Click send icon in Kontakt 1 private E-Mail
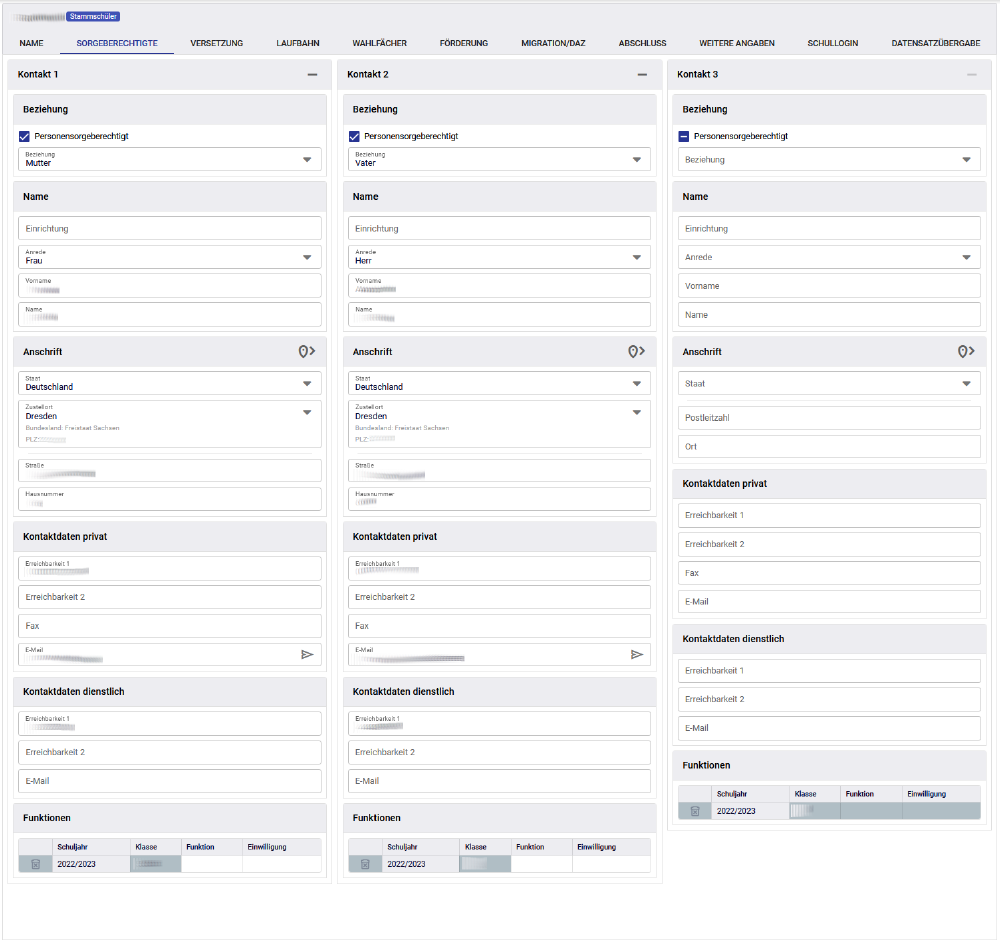The image size is (1000, 943). (x=307, y=654)
